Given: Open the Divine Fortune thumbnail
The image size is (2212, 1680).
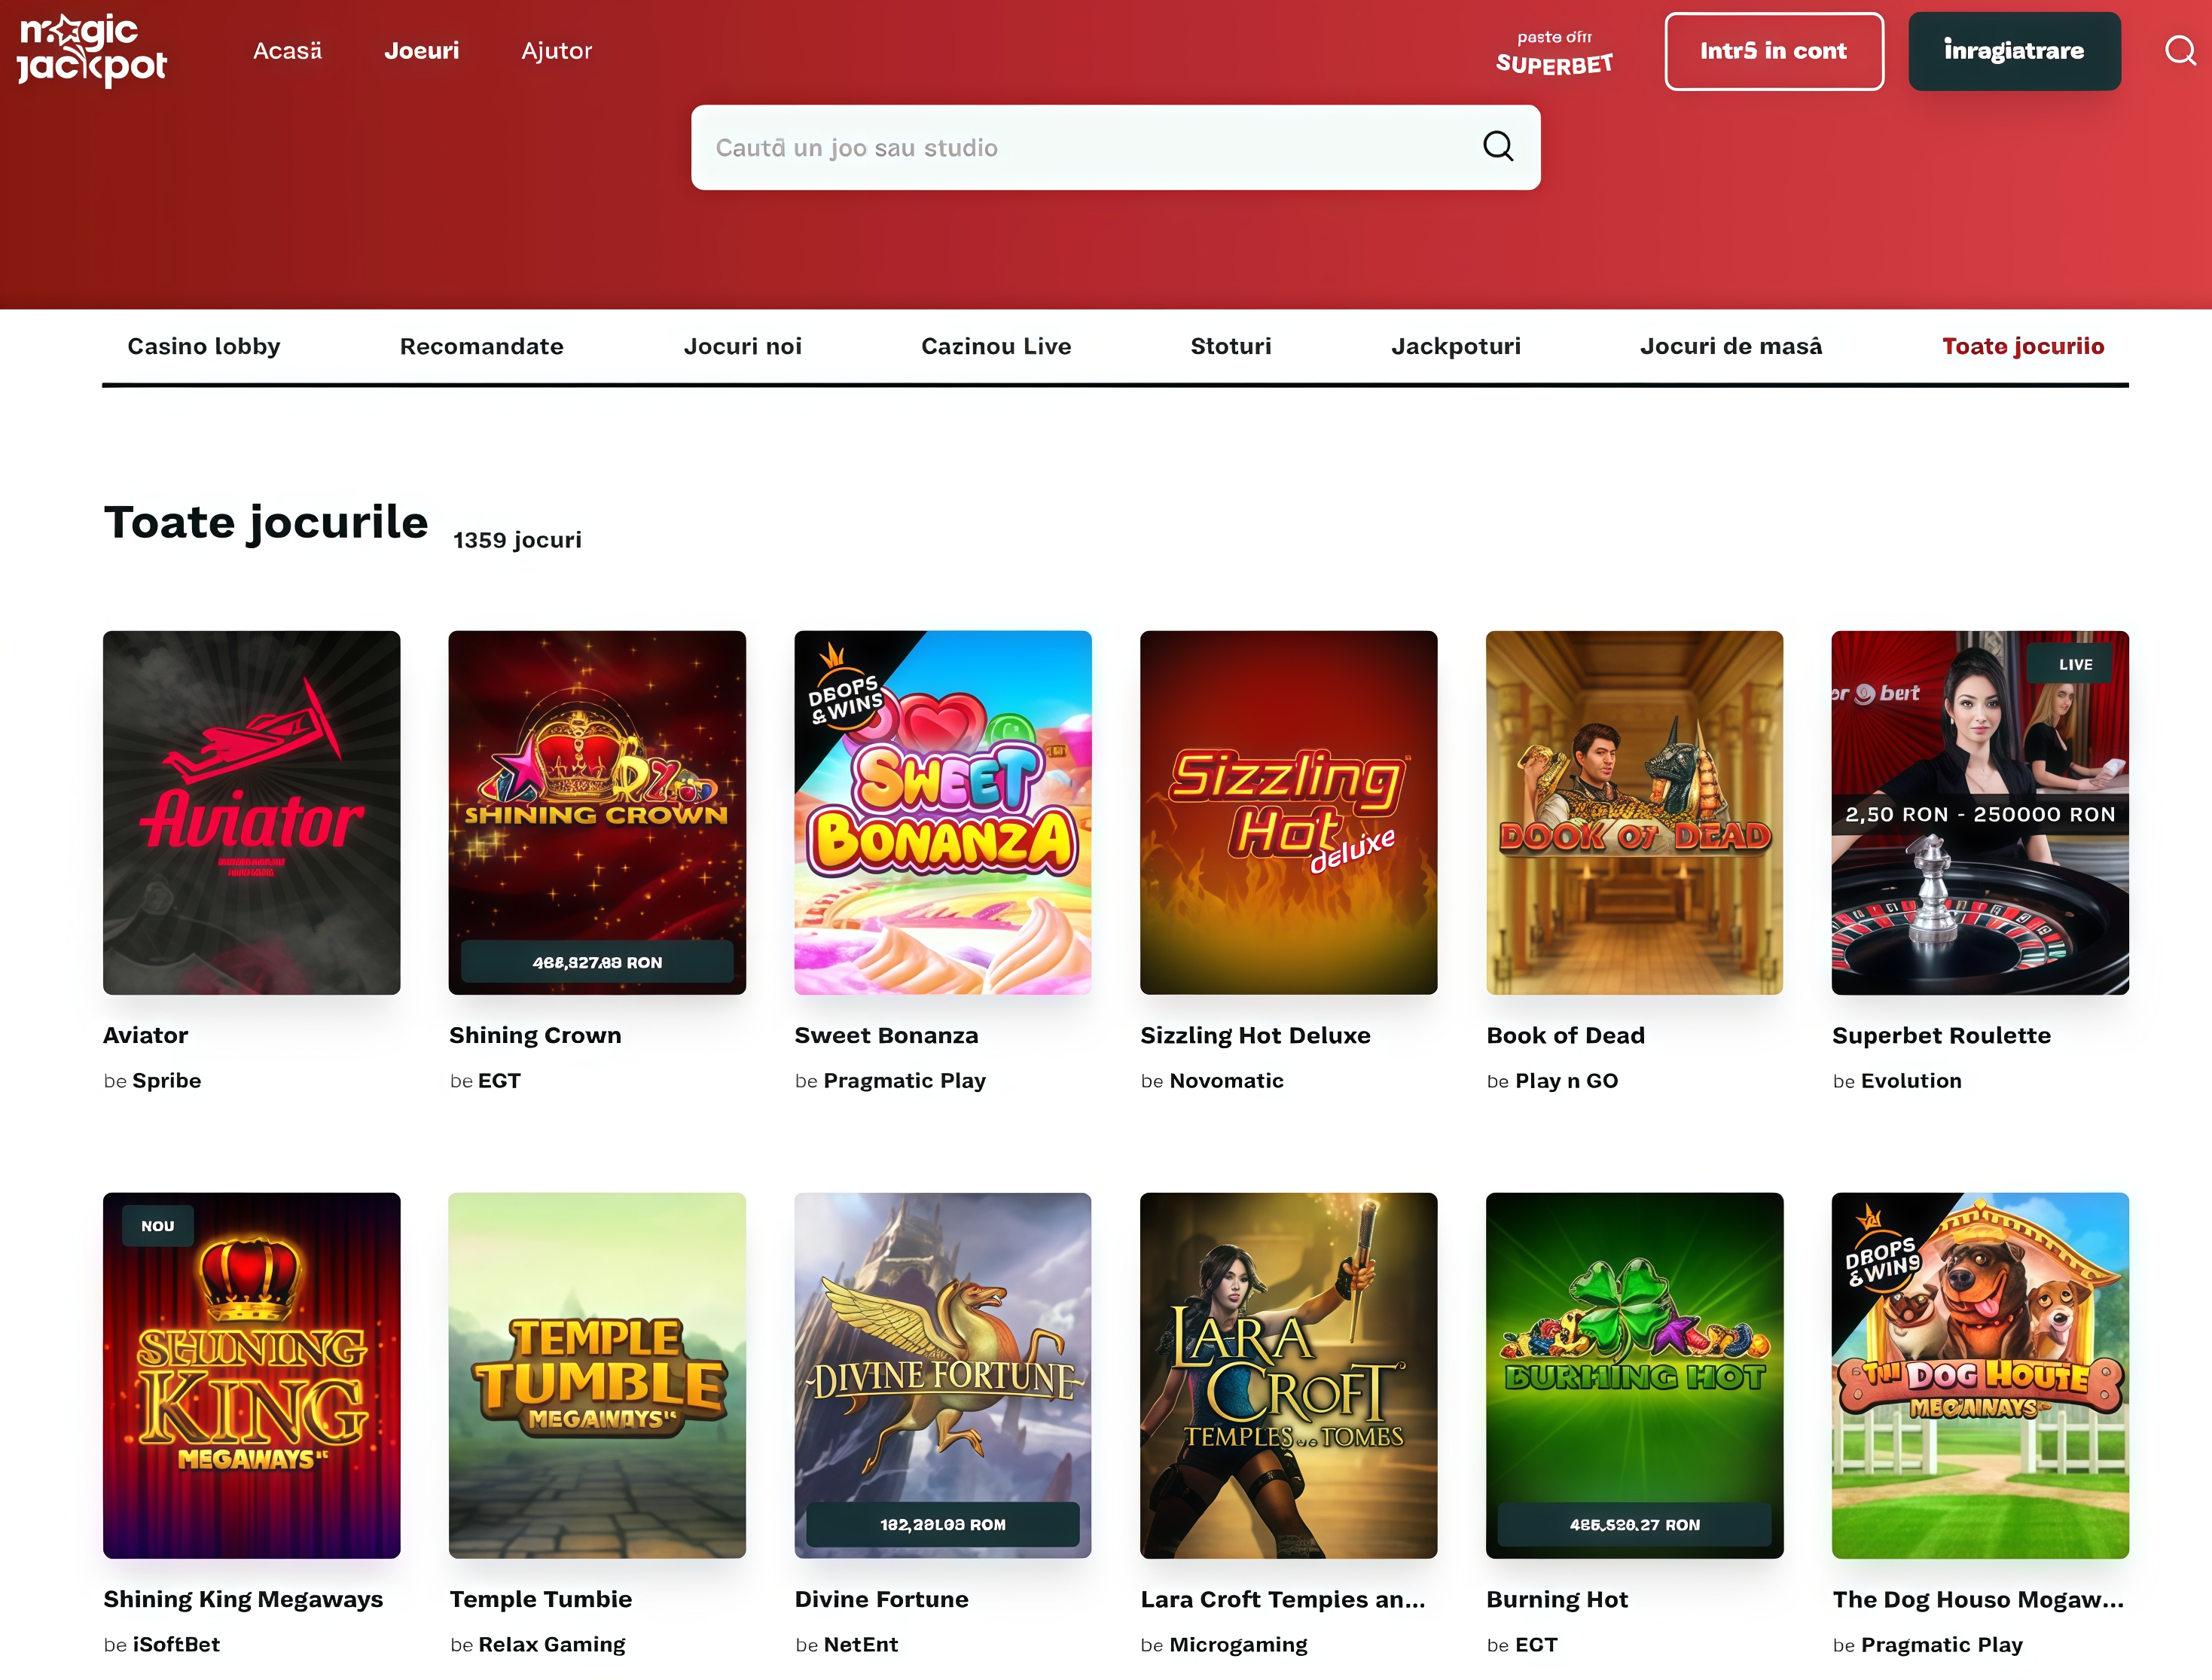Looking at the screenshot, I should point(943,1375).
